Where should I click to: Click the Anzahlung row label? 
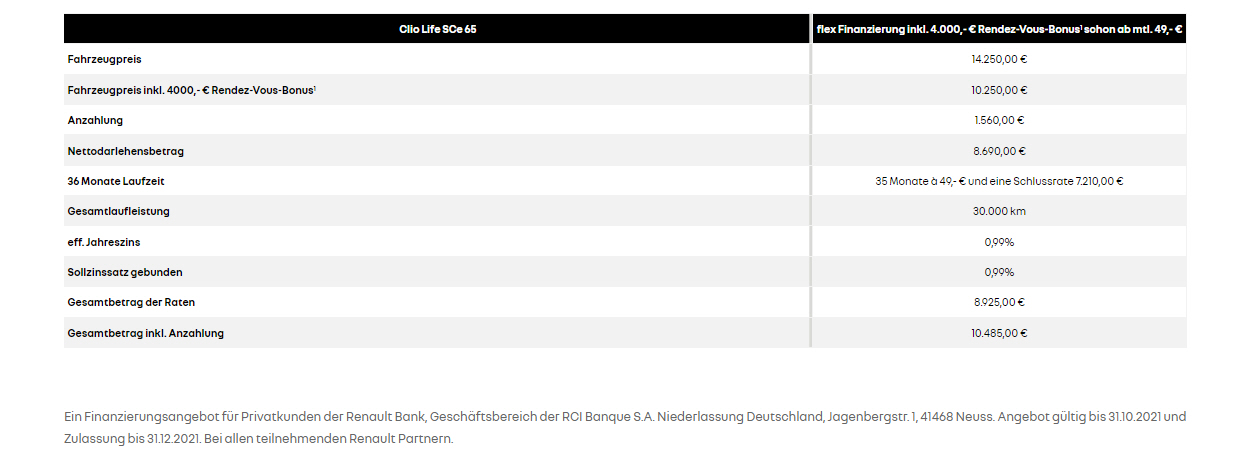(x=95, y=120)
